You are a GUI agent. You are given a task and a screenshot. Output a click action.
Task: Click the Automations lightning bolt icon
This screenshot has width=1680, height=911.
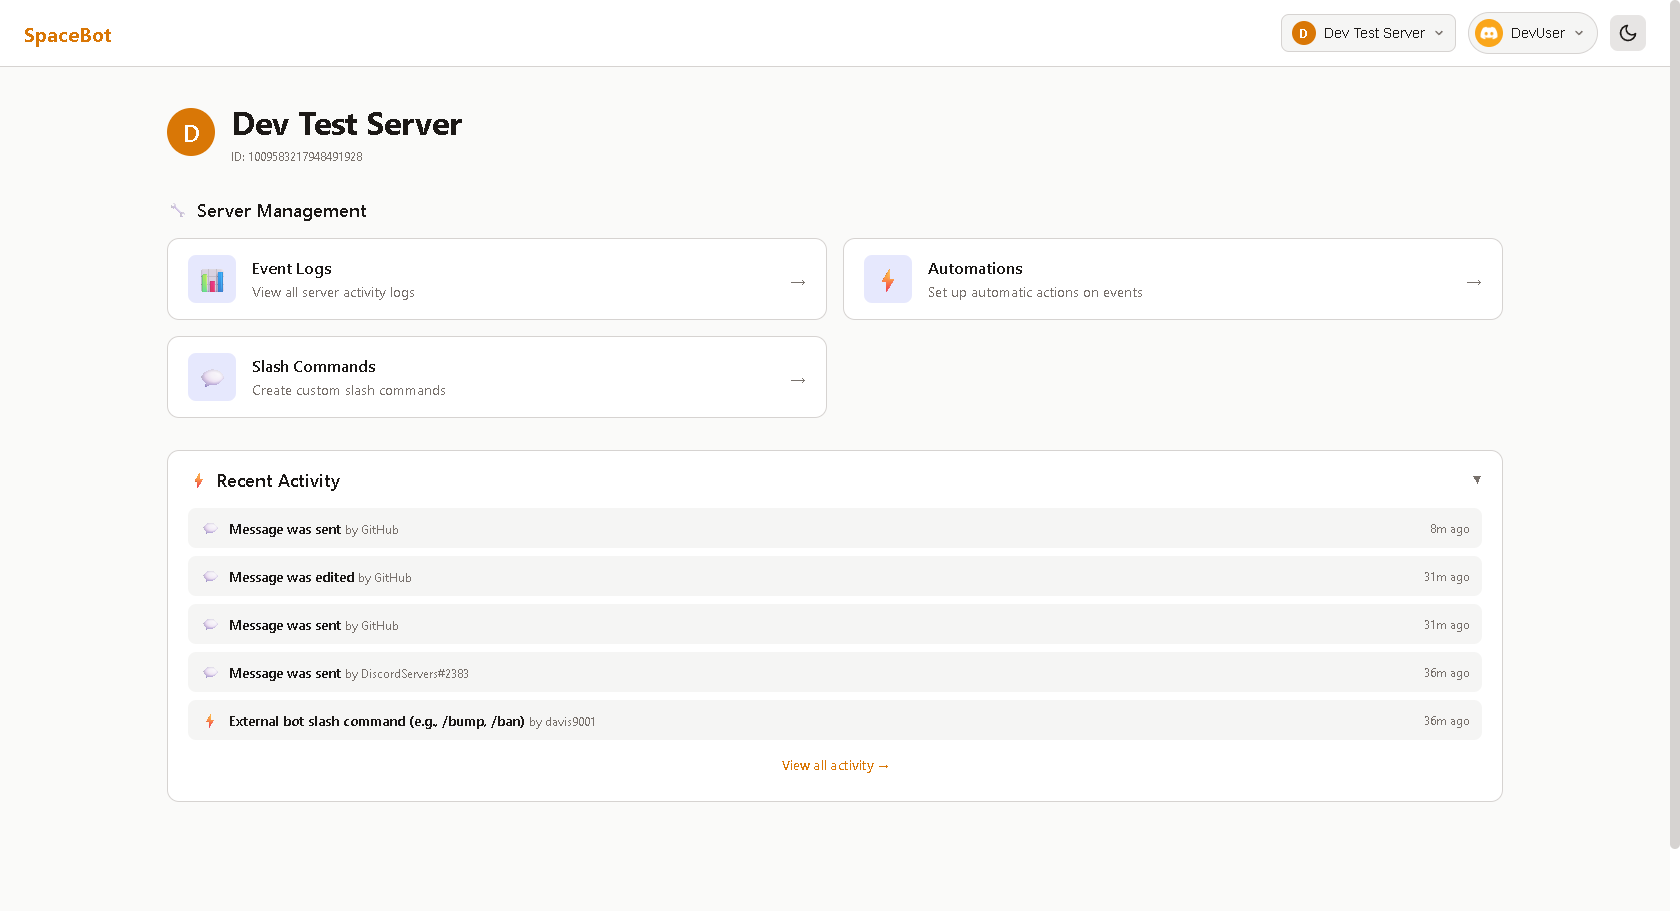pos(888,279)
